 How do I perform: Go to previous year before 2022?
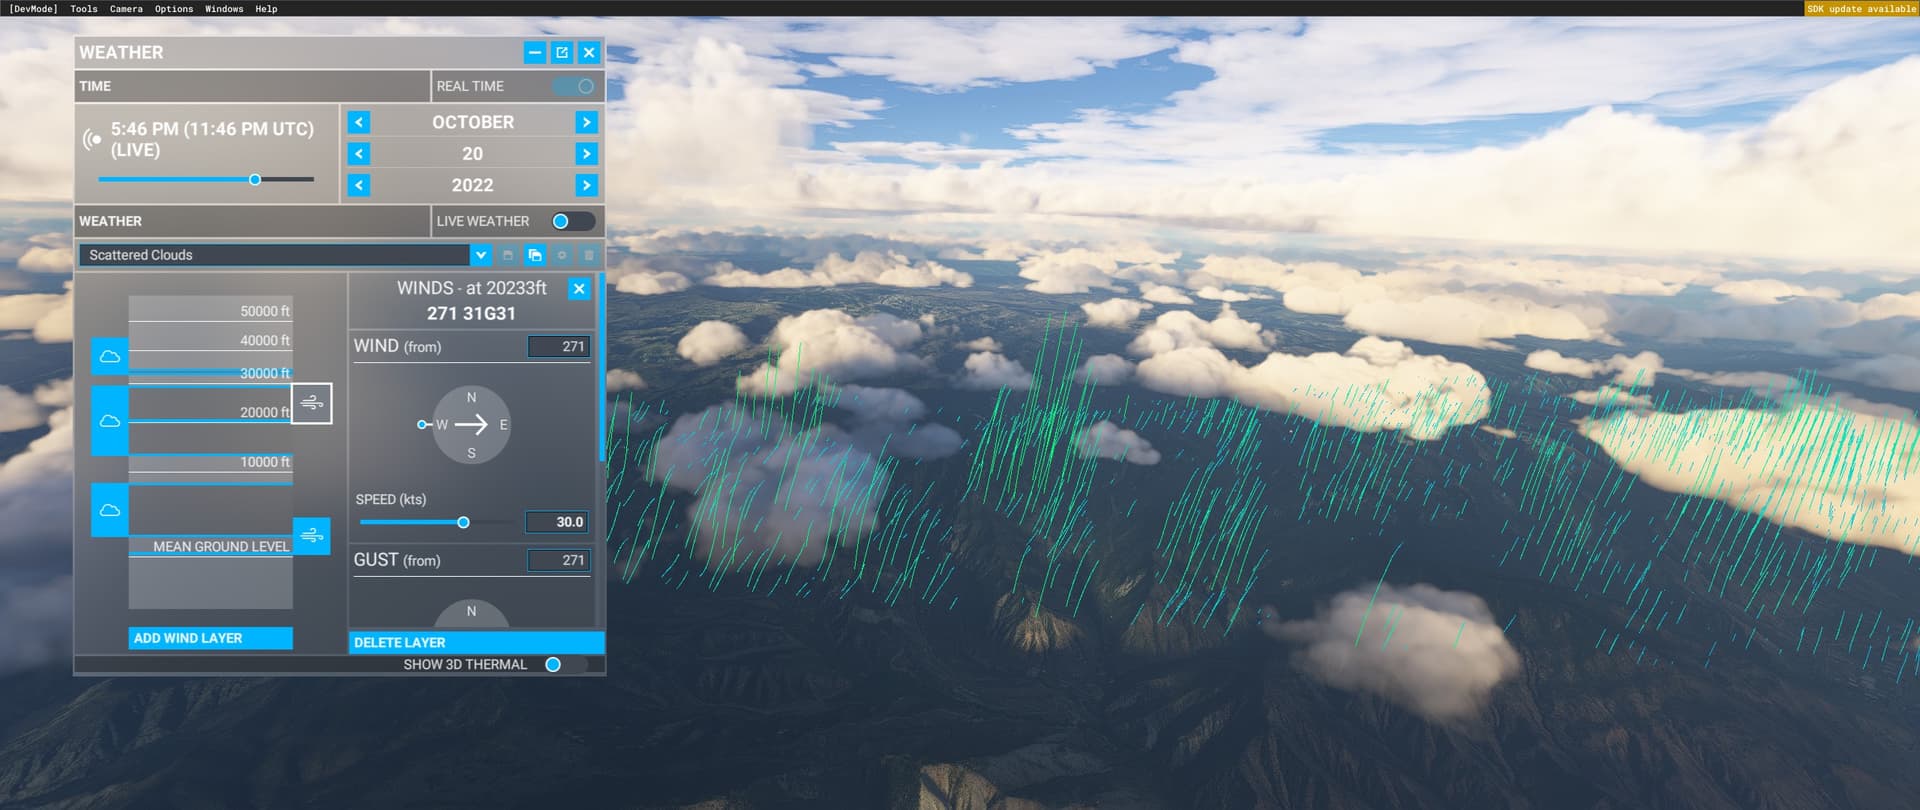pyautogui.click(x=359, y=185)
